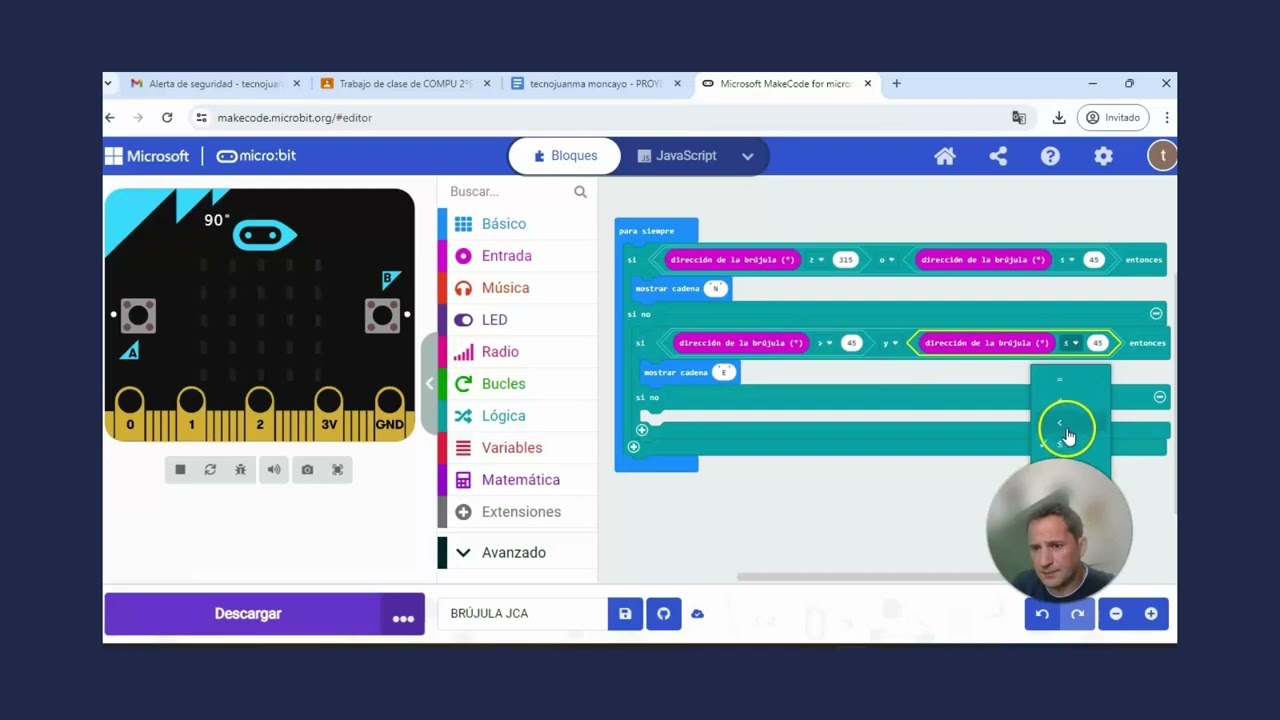Screen dimensions: 1280x720
Task: Open the Matemática block category
Action: click(517, 480)
